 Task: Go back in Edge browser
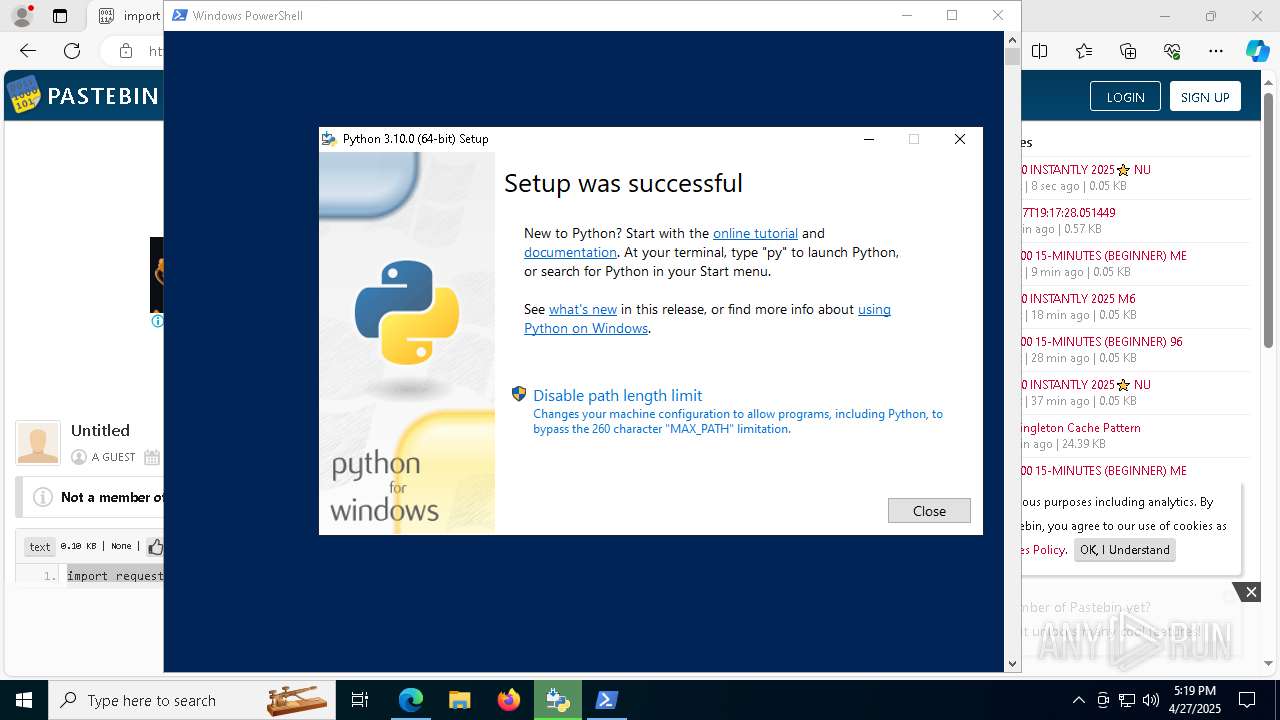click(x=28, y=51)
